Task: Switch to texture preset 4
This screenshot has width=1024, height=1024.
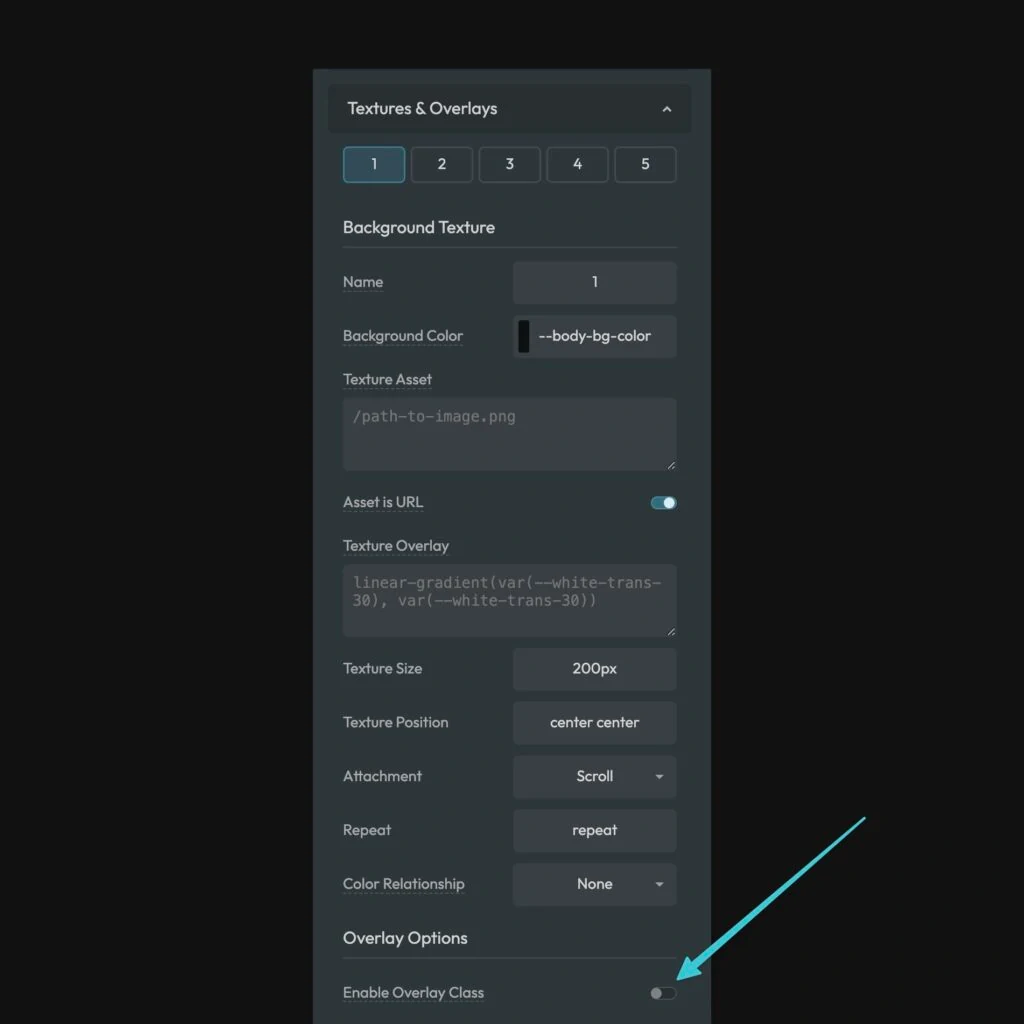Action: click(577, 164)
